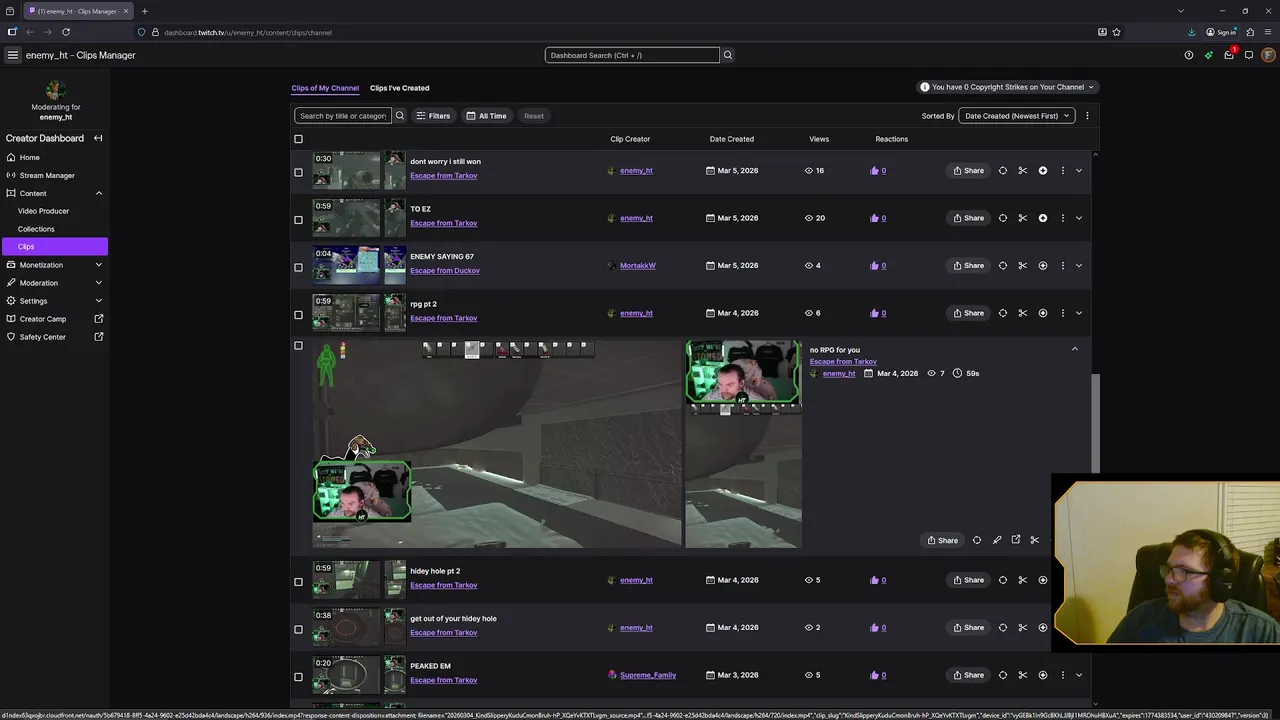Screen dimensions: 1280x720
Task: Expand the 'rpg pt 2' clip row chevron
Action: coord(1079,313)
